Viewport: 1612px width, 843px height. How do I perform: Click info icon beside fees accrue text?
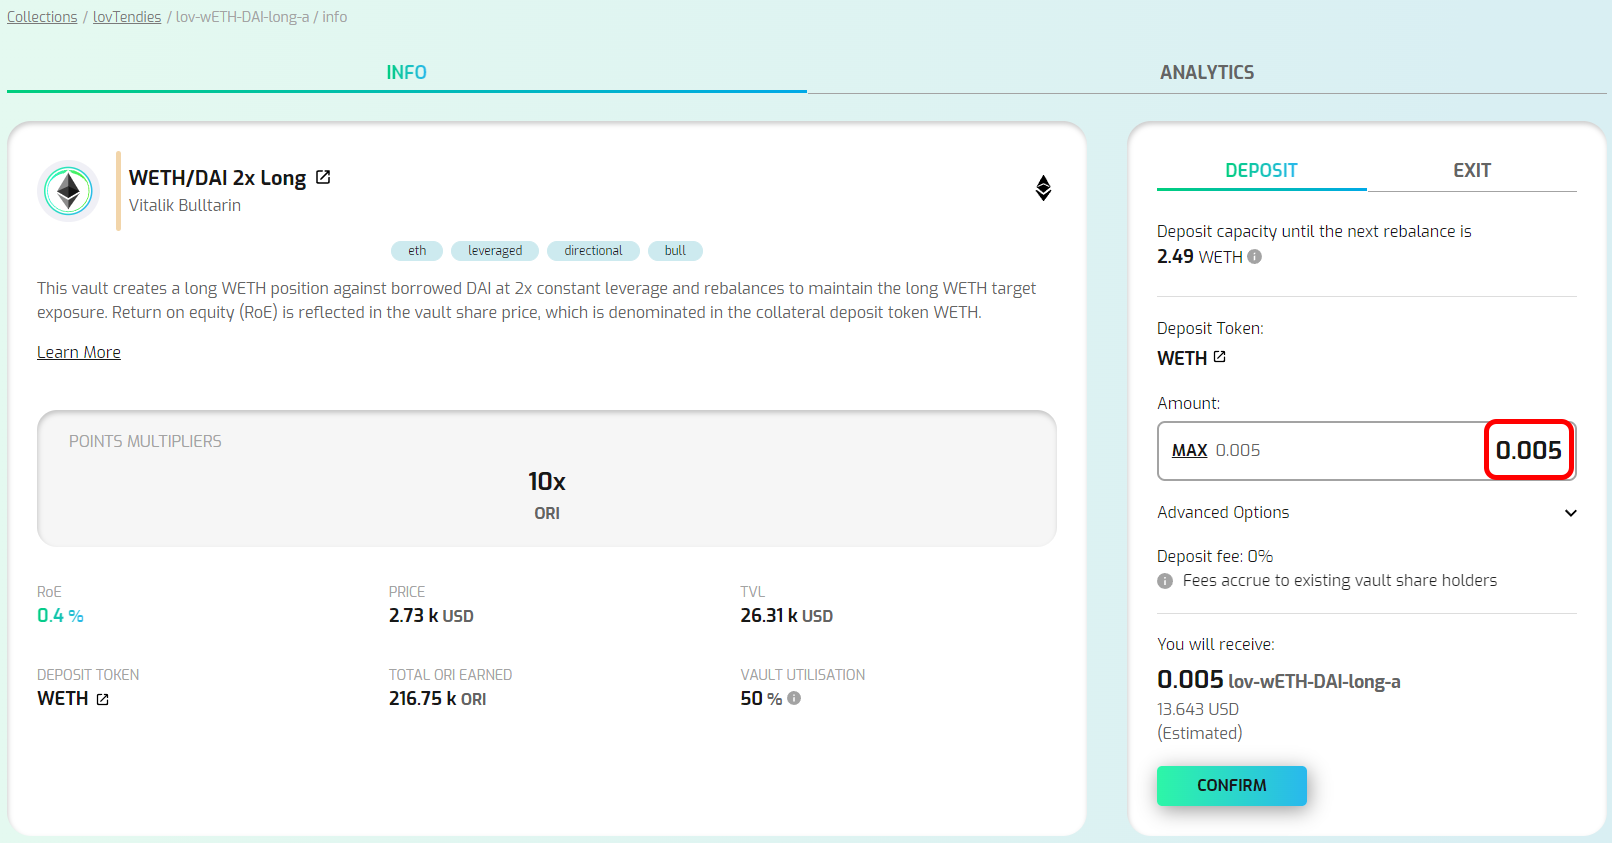pos(1165,581)
